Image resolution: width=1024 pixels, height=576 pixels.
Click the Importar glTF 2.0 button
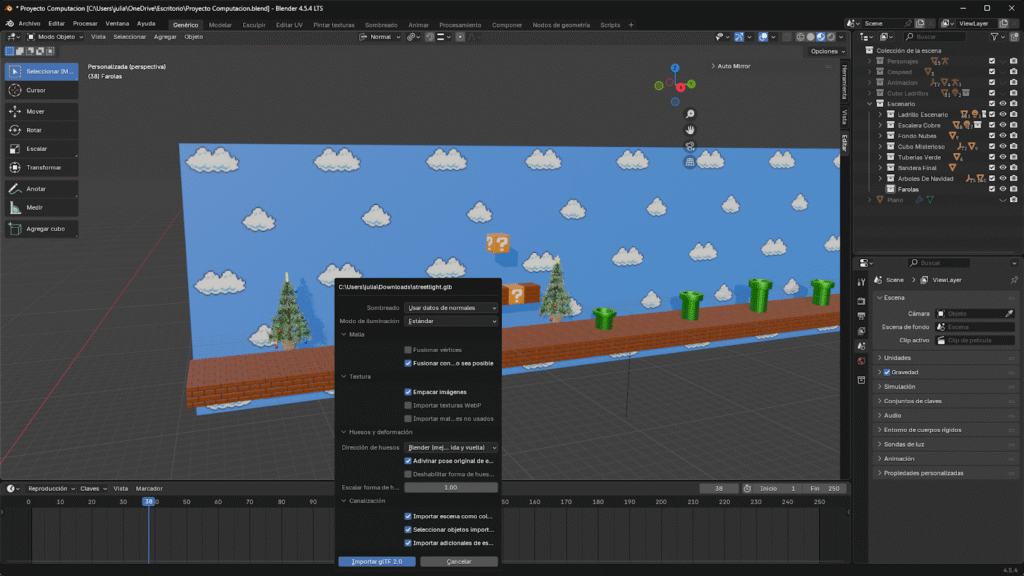click(x=376, y=562)
